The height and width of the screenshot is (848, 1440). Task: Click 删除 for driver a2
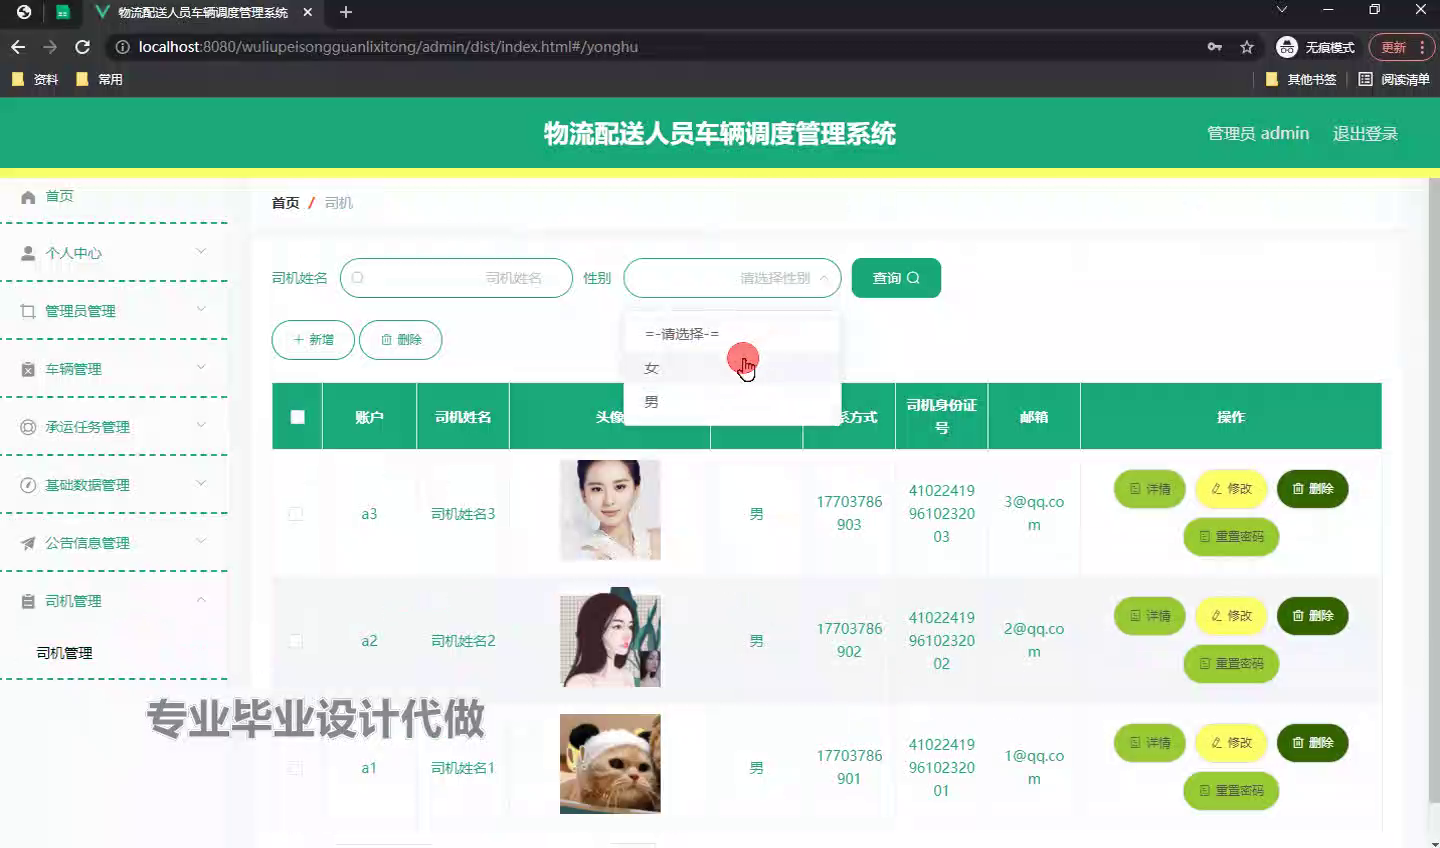coord(1312,616)
